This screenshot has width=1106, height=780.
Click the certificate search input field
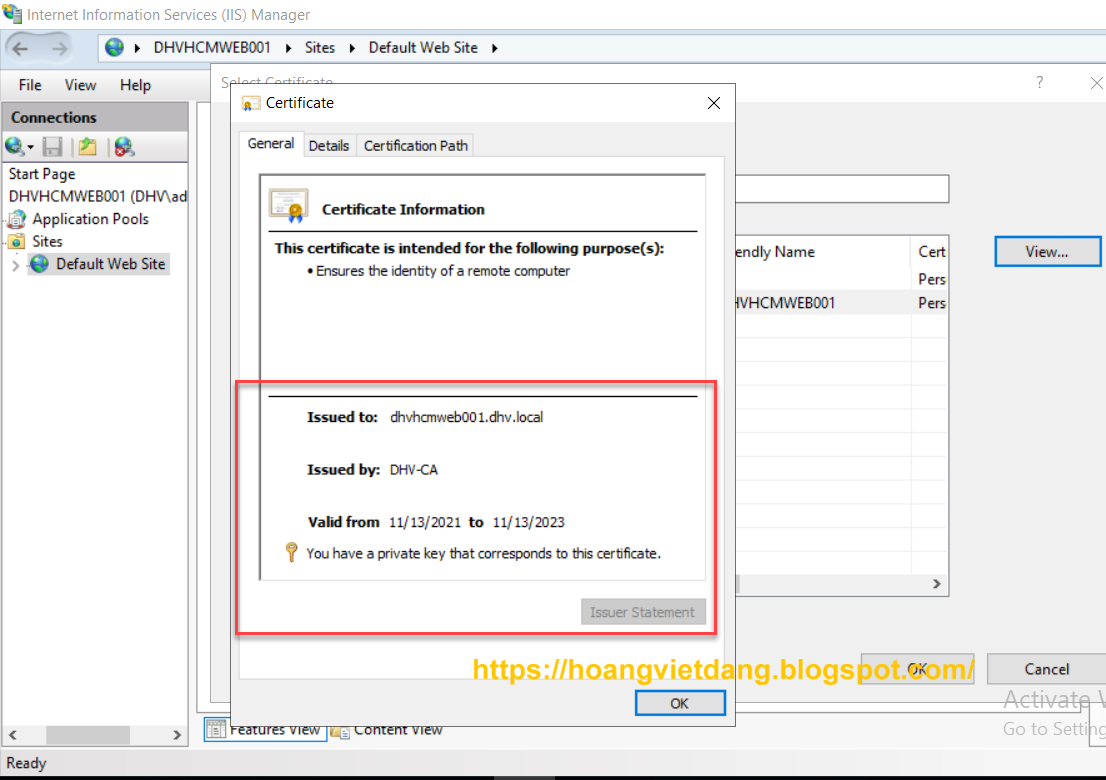(841, 189)
